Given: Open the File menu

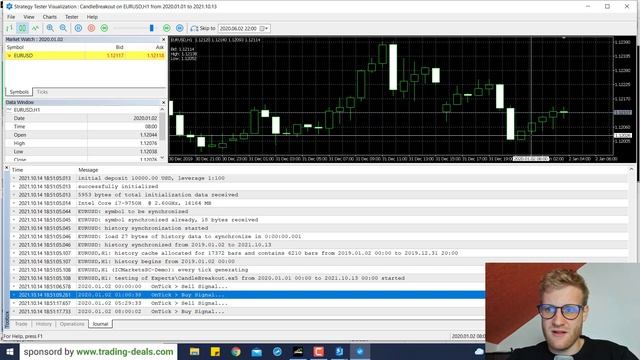Looking at the screenshot, I should click(11, 17).
